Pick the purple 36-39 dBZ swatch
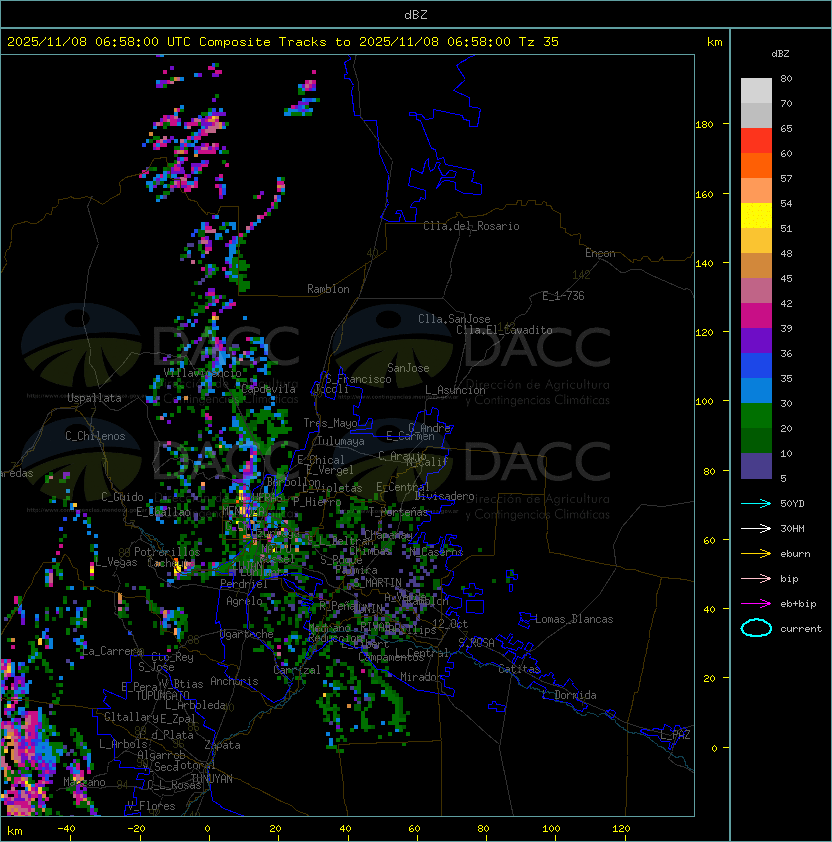The image size is (832, 842). point(756,340)
